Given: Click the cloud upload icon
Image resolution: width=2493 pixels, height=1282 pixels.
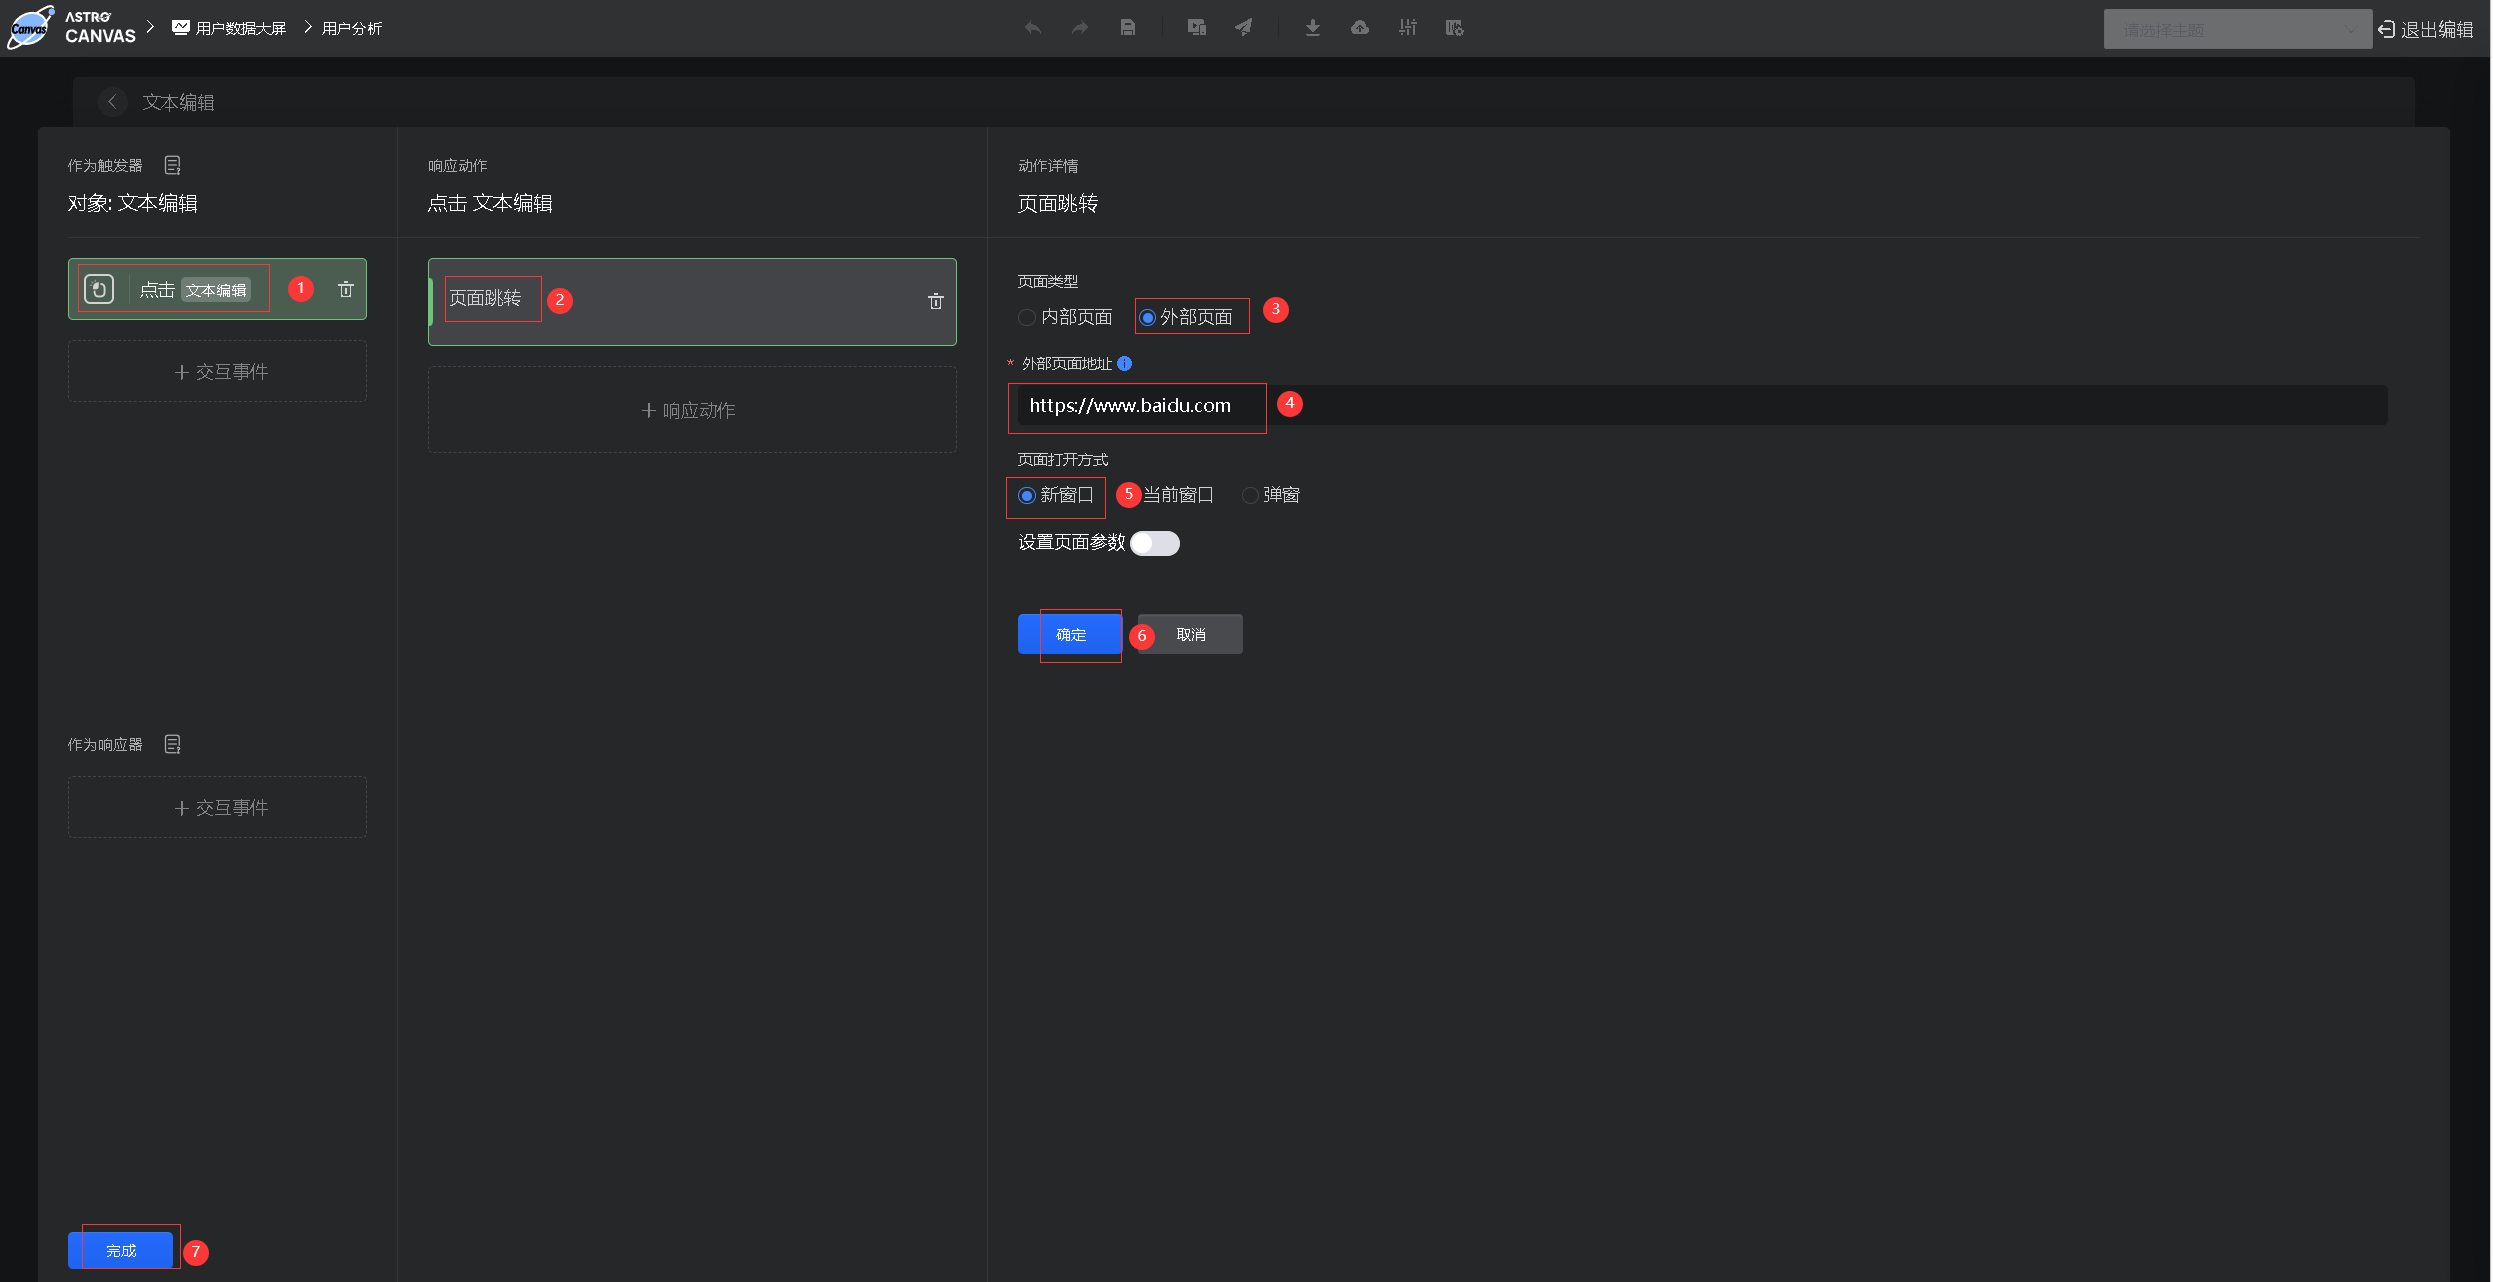Looking at the screenshot, I should (1359, 28).
